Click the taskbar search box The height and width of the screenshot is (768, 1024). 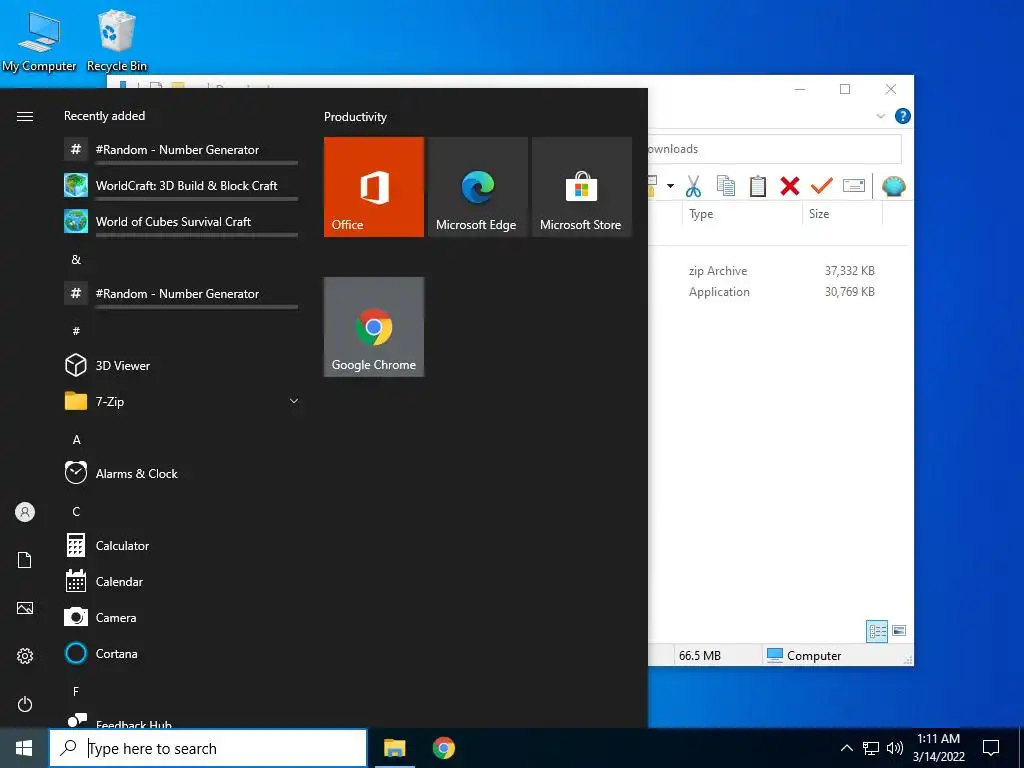coord(208,748)
